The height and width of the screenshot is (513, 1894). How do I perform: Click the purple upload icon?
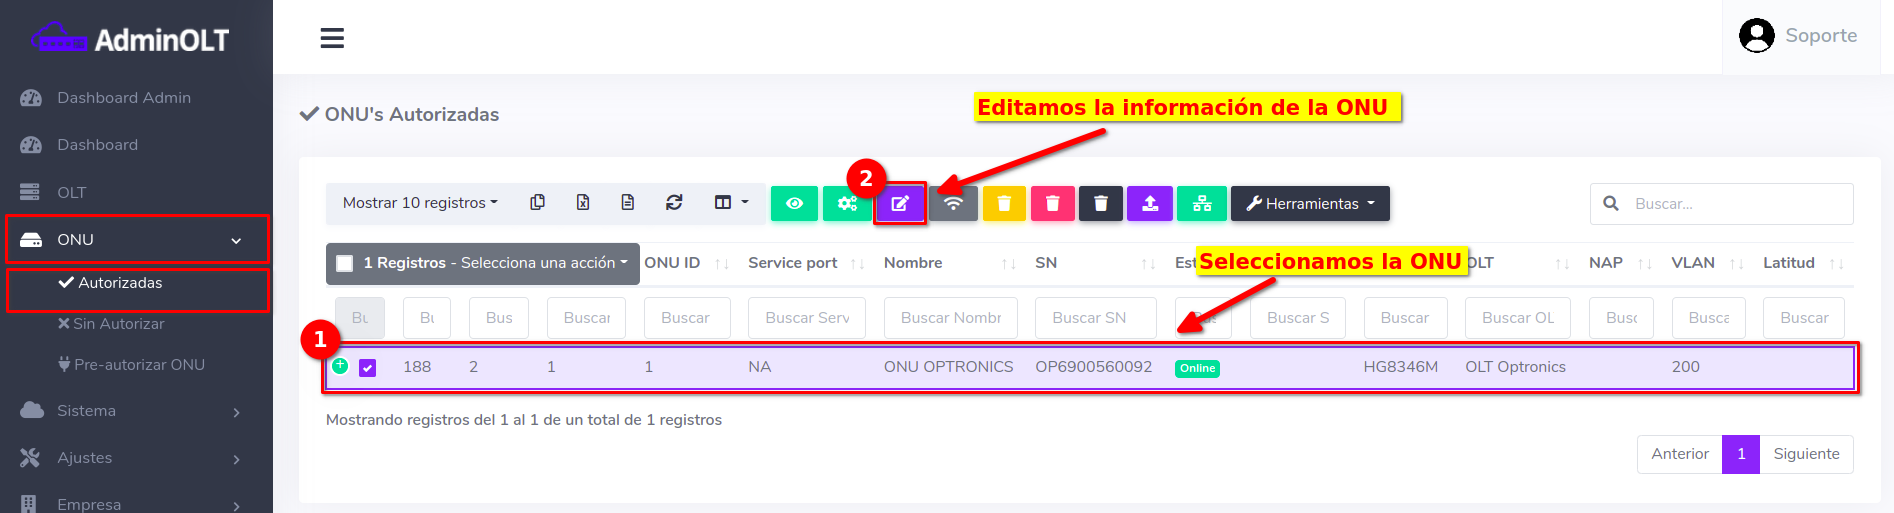pyautogui.click(x=1150, y=204)
